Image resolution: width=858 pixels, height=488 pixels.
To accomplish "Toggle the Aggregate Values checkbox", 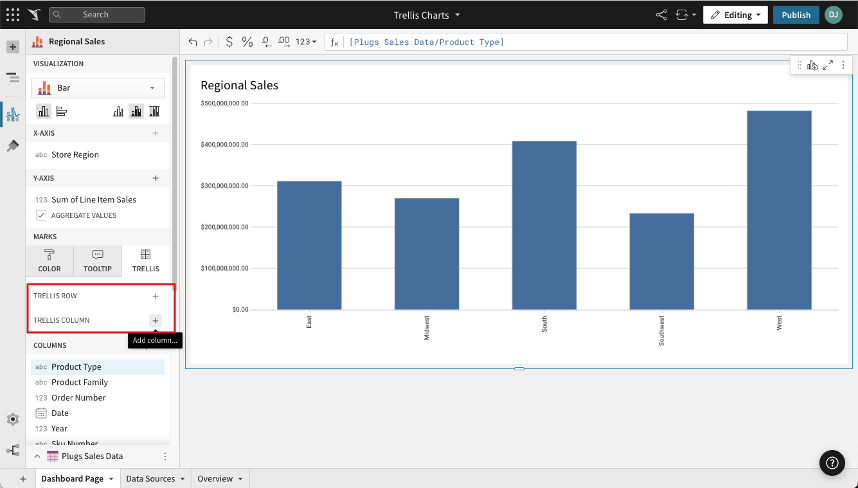I will click(x=41, y=215).
